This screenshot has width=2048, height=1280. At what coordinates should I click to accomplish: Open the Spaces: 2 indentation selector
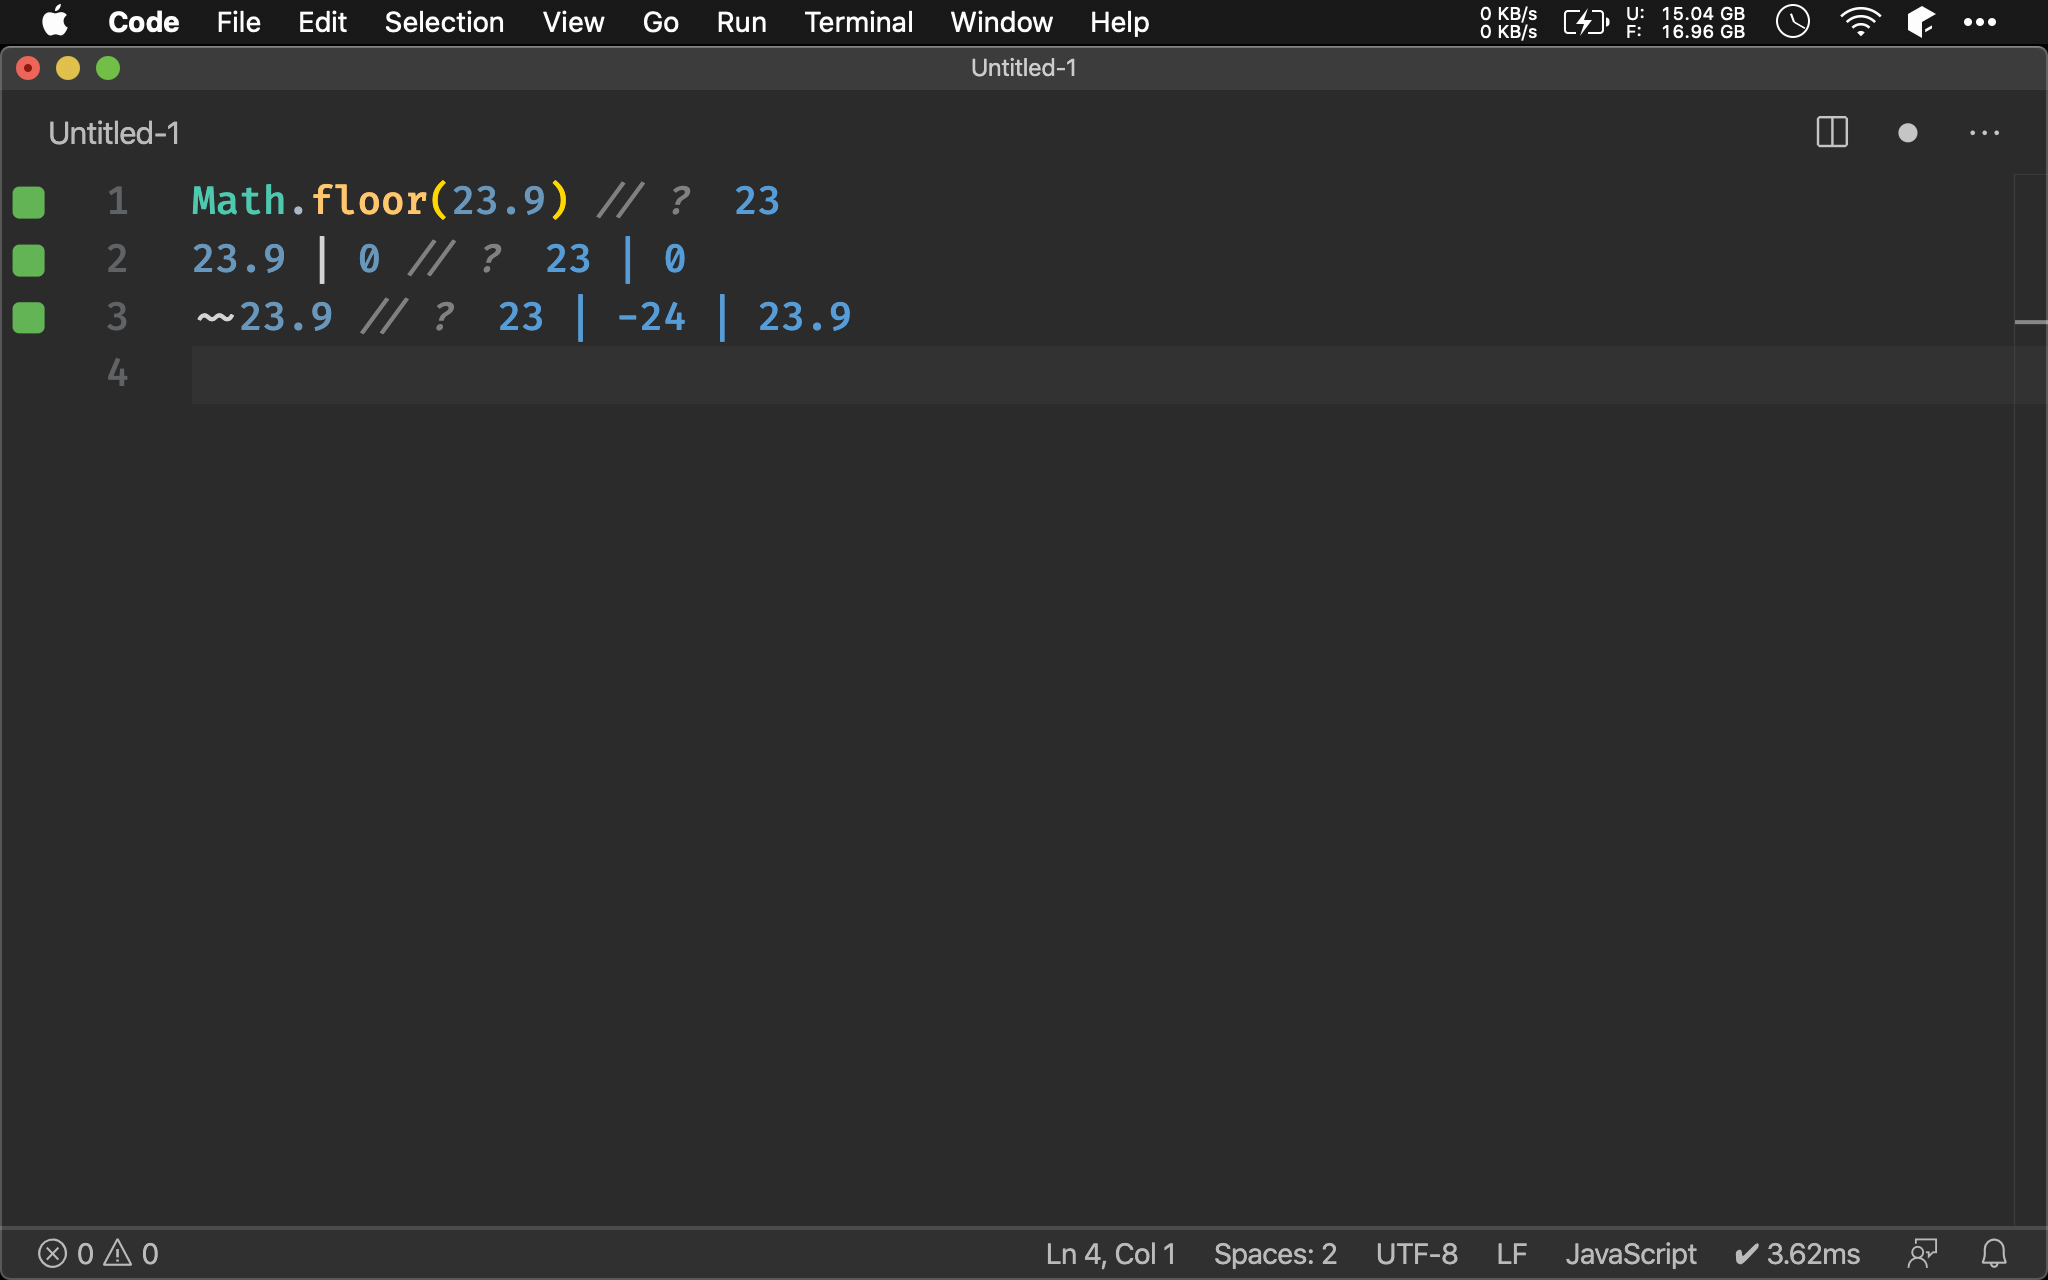point(1275,1253)
